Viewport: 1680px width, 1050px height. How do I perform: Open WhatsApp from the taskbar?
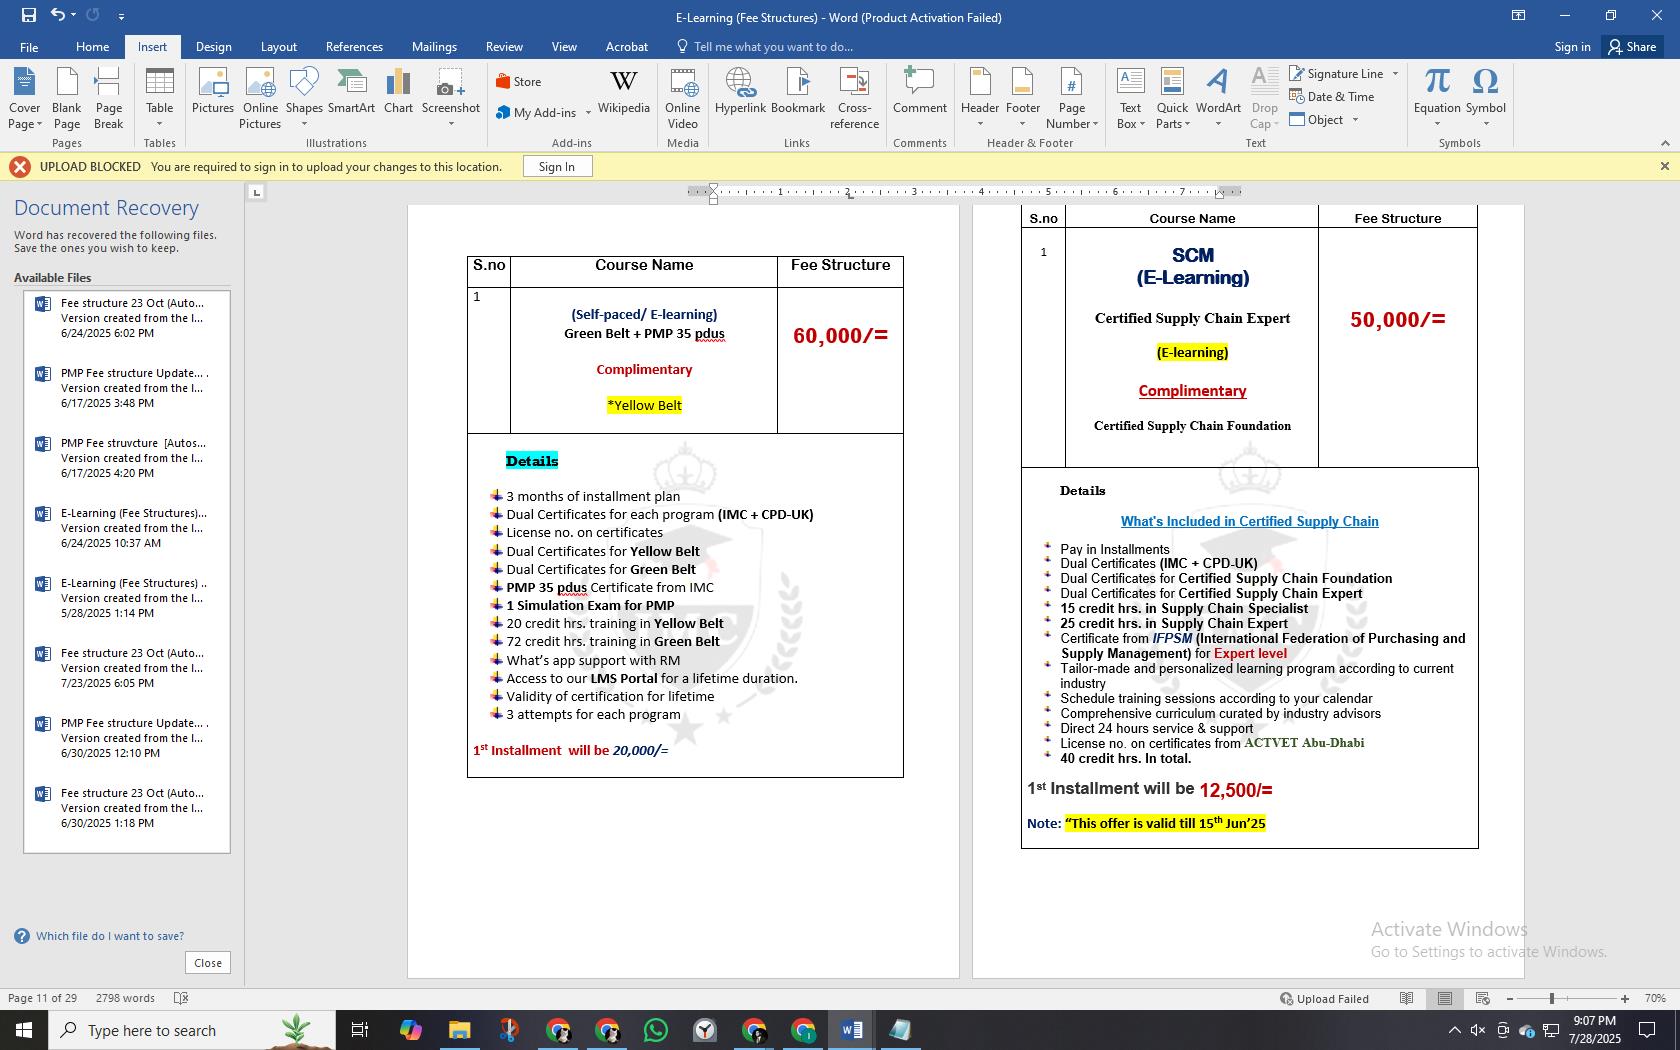click(656, 1030)
